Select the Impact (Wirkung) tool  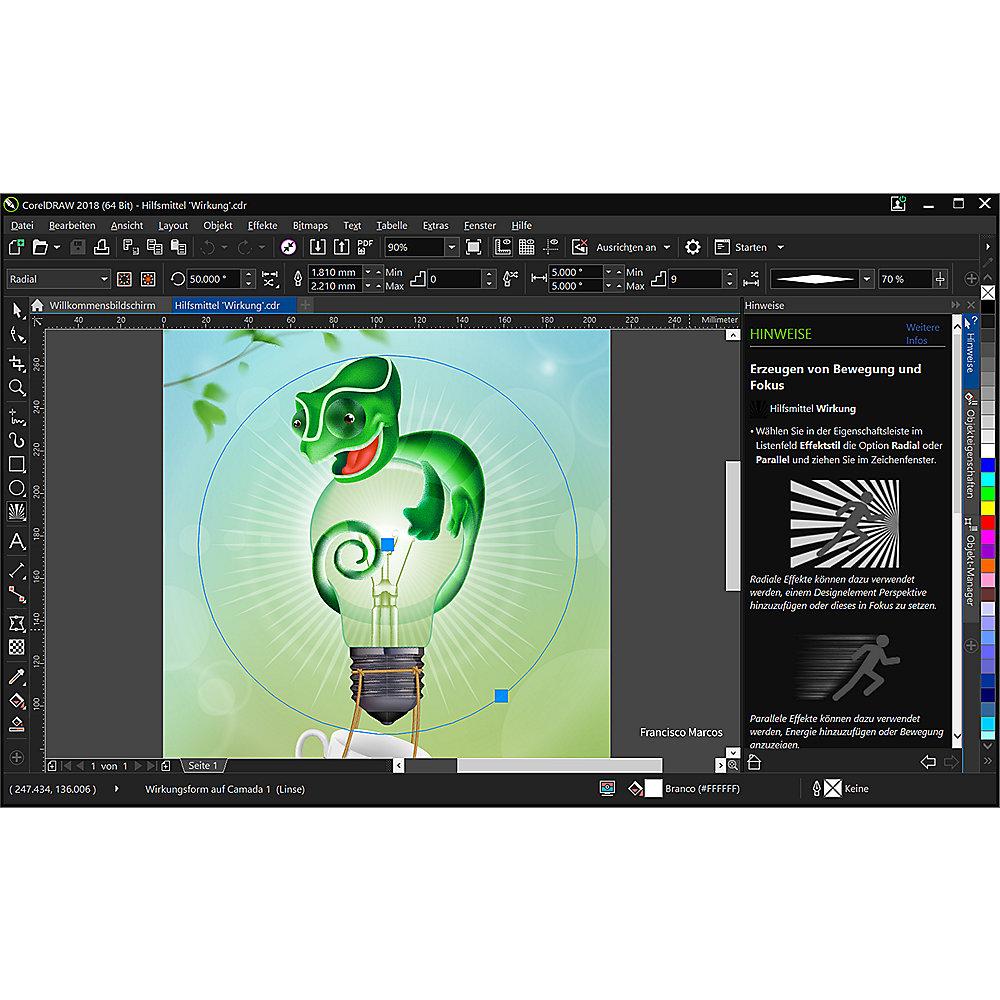(17, 512)
